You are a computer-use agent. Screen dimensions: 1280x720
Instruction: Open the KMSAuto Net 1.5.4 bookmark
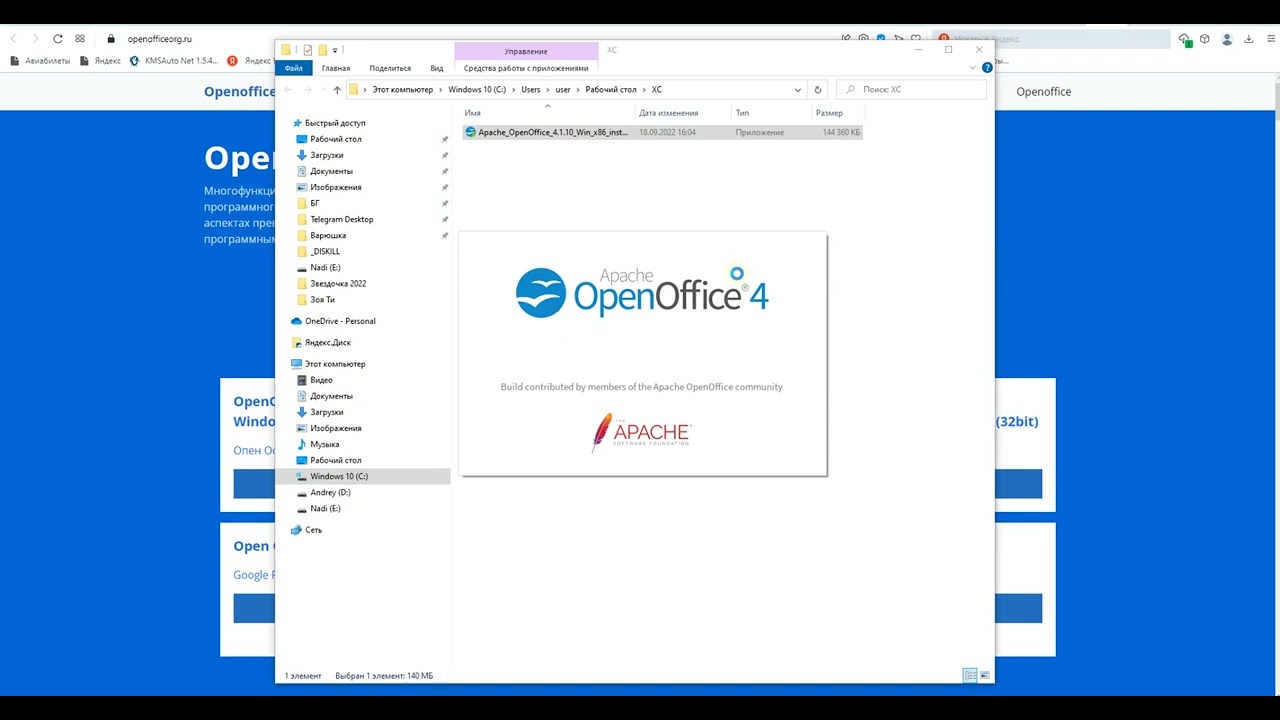pos(174,61)
